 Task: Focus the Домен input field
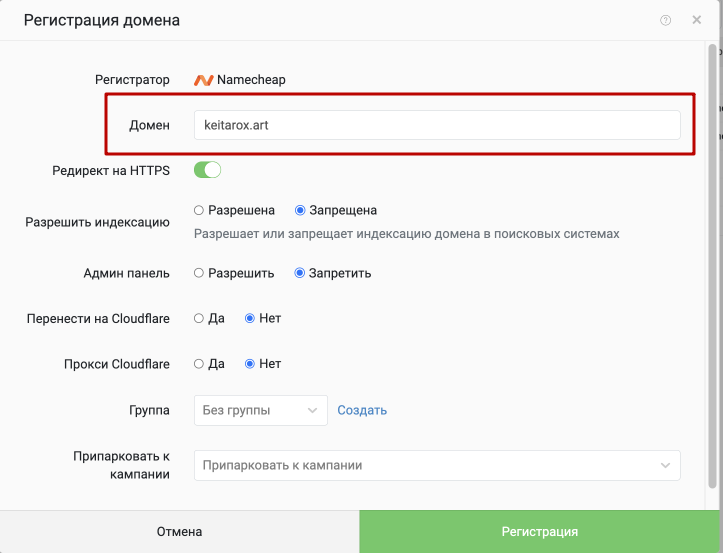coord(437,125)
